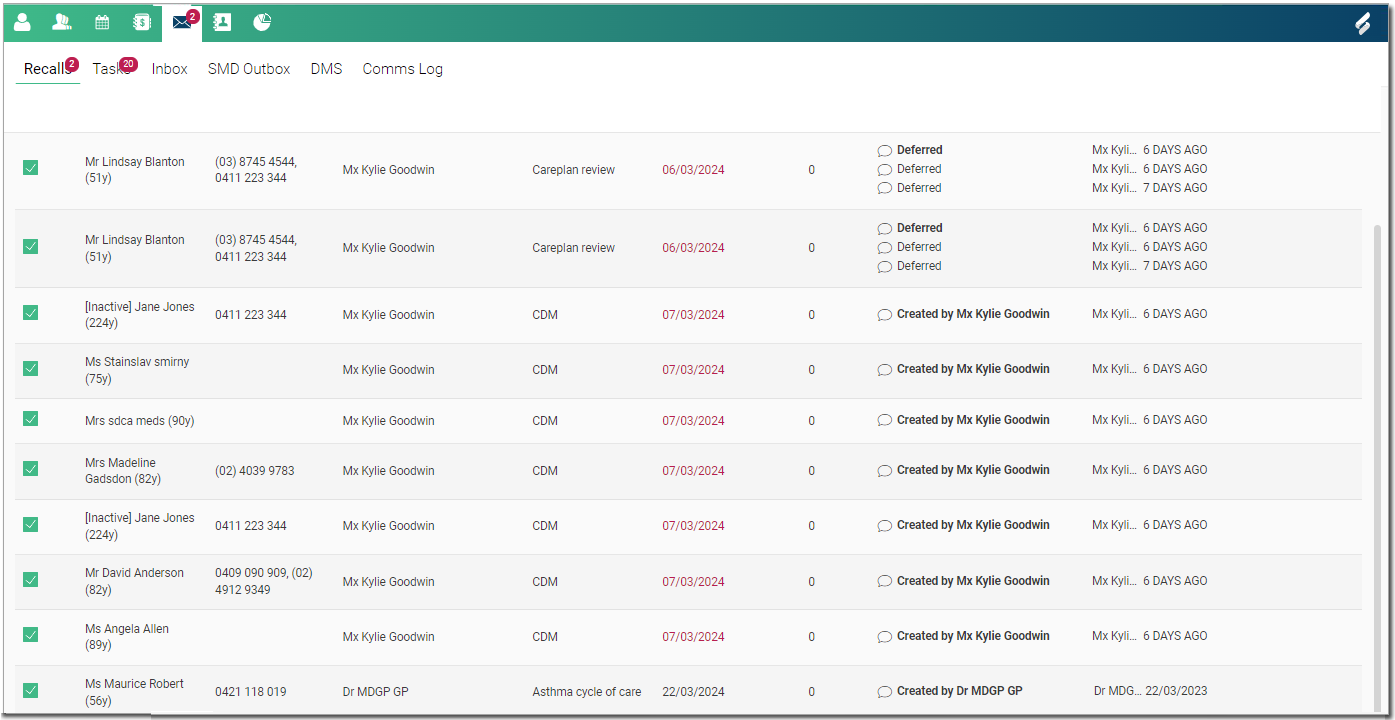
Task: Click the app logo in top right corner
Action: point(1362,24)
